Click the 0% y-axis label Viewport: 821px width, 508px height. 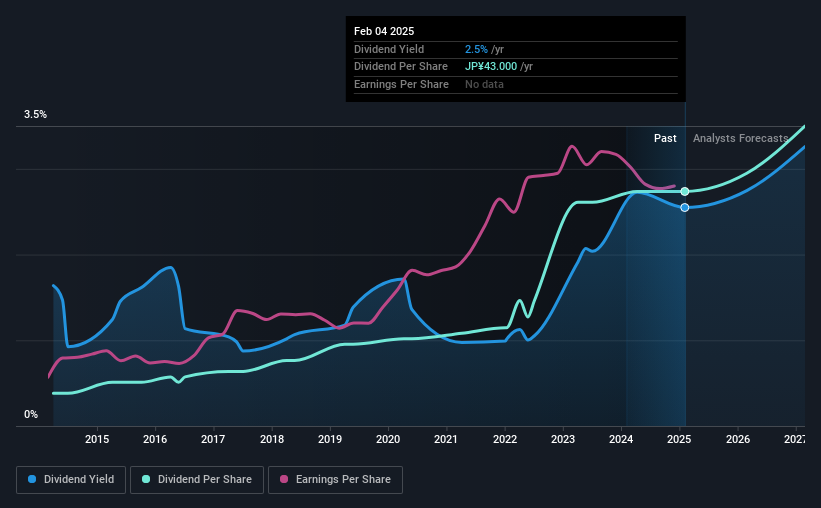[x=31, y=415]
